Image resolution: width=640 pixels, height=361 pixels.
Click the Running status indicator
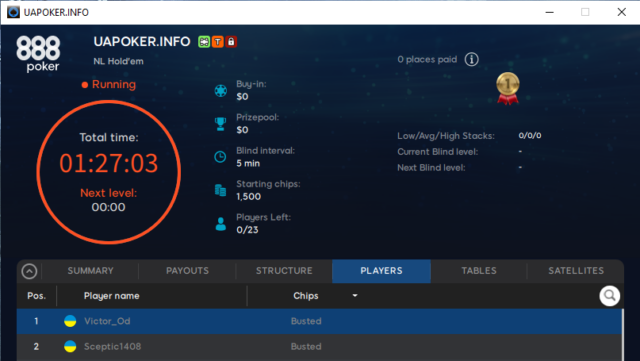coord(109,85)
